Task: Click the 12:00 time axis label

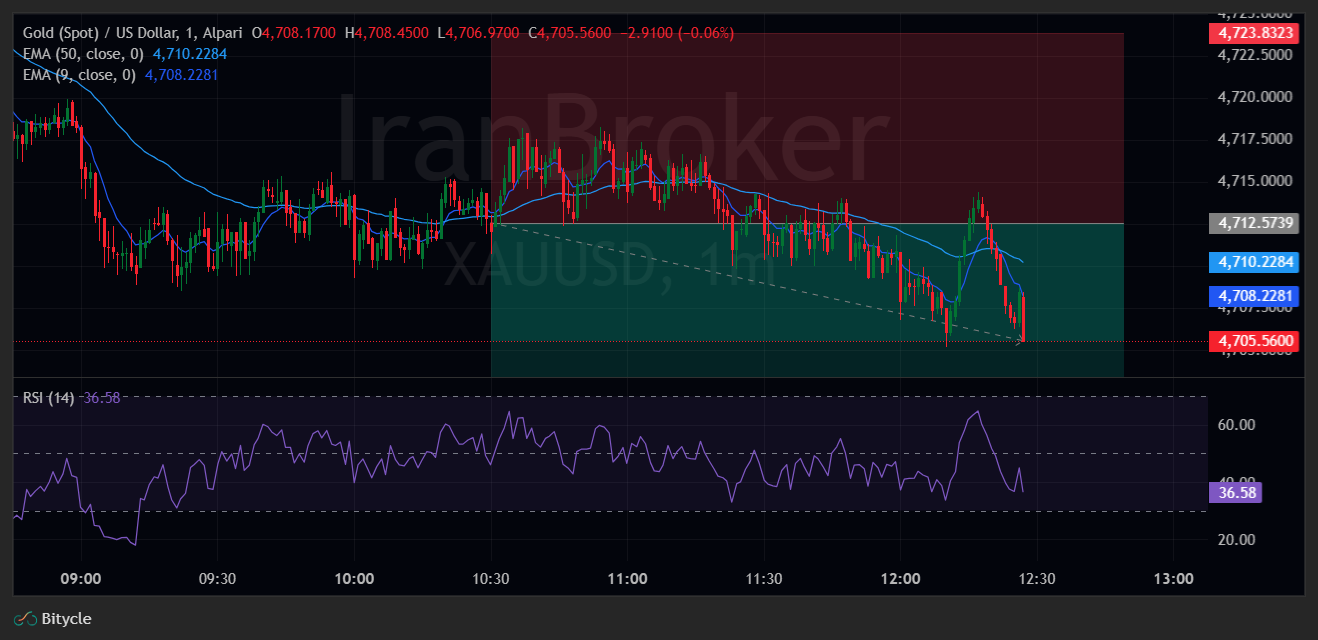Action: tap(900, 579)
